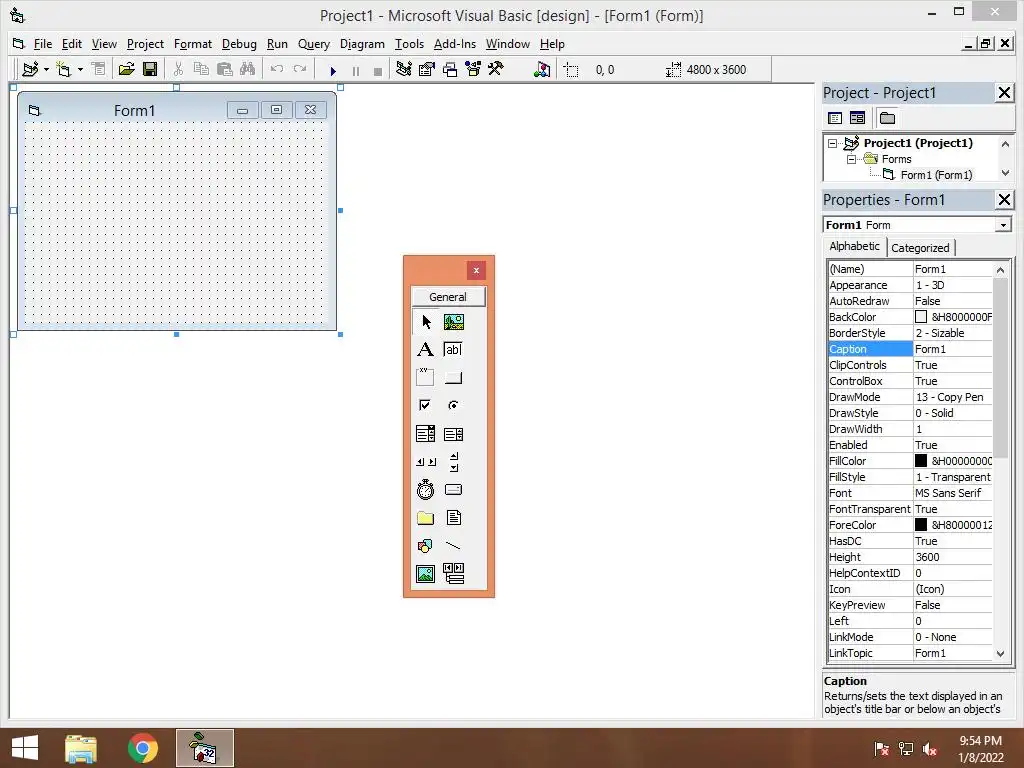Click the properties list scroll down arrow
The height and width of the screenshot is (768, 1024).
1000,653
